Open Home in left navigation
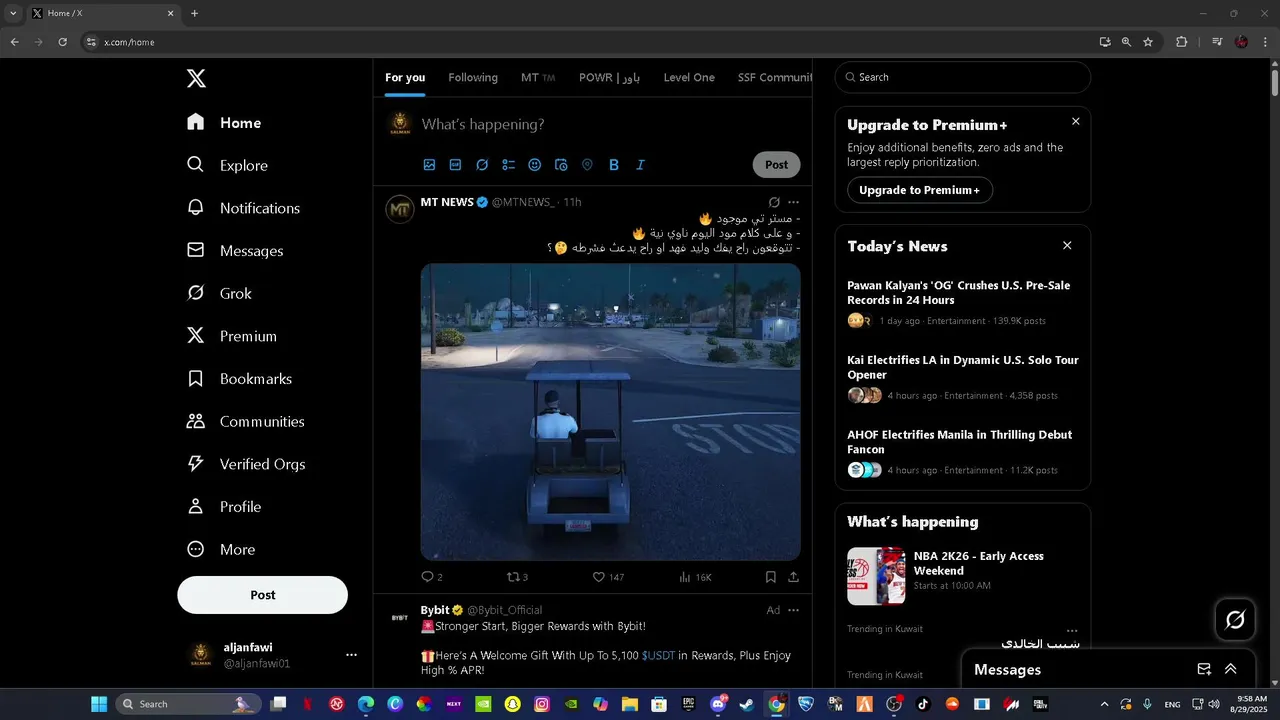 point(224,123)
